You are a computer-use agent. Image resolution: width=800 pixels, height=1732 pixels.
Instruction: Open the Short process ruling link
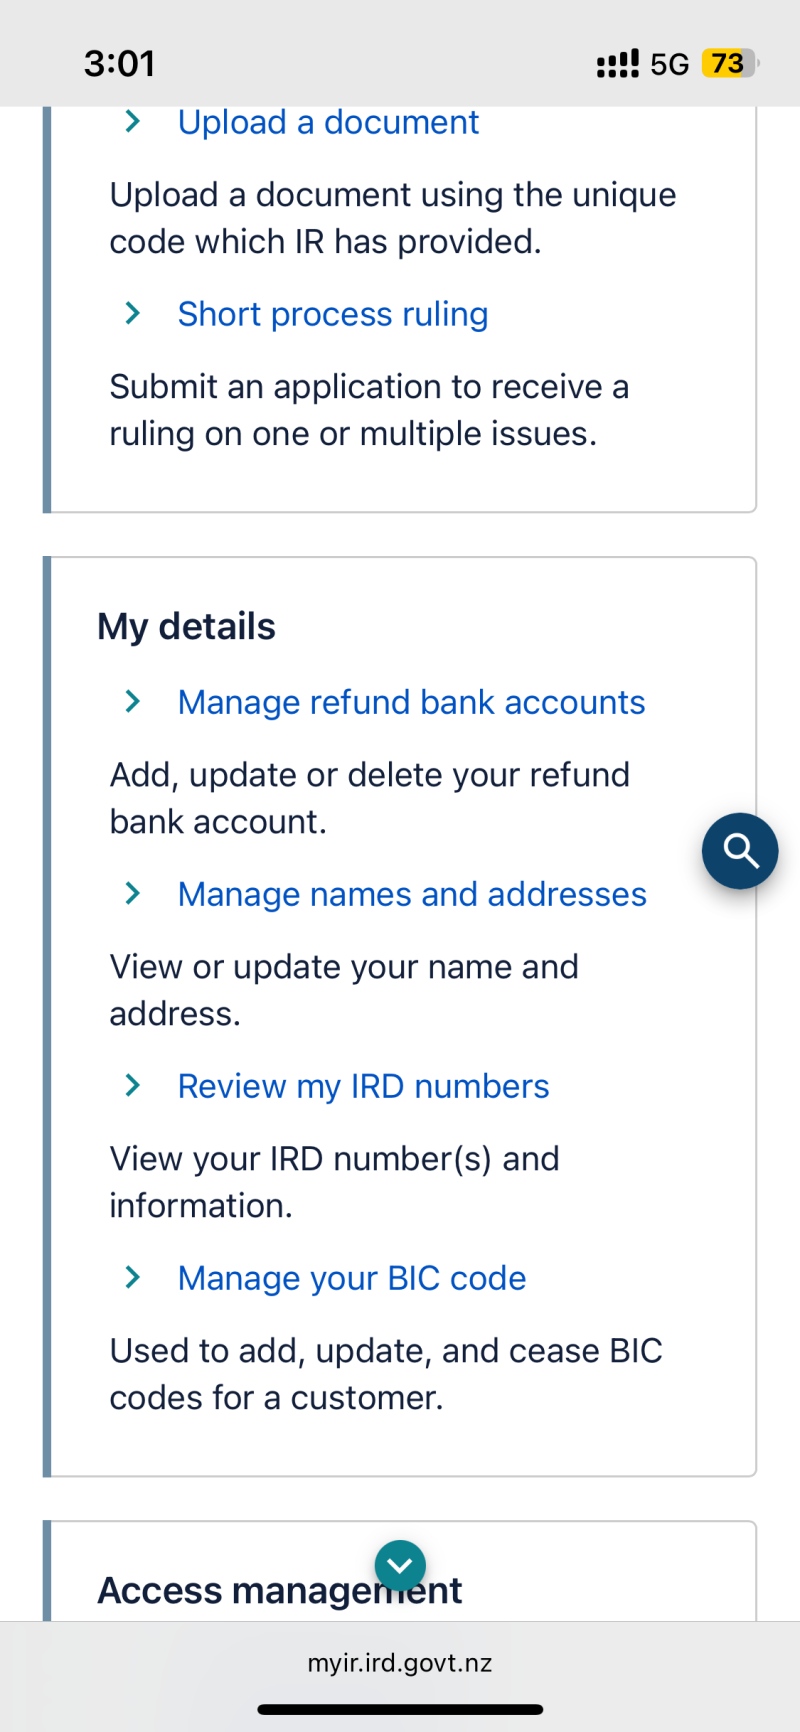point(333,314)
